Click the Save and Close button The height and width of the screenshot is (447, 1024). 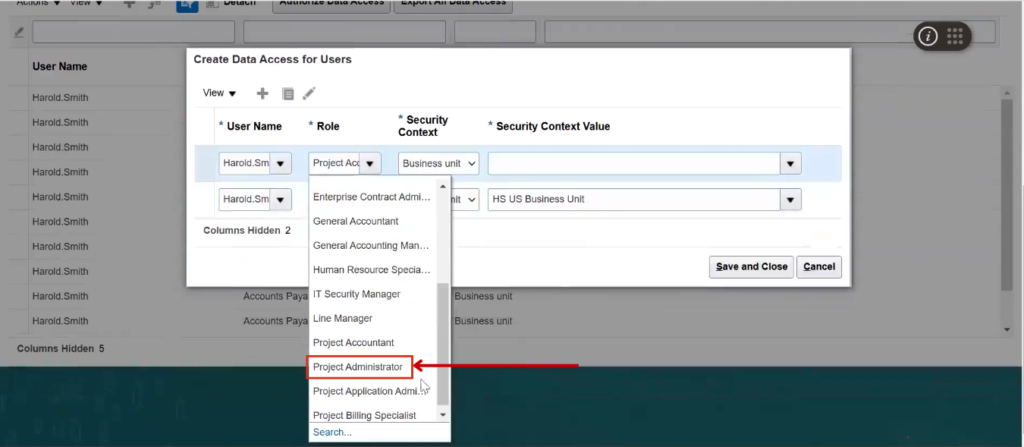(751, 267)
